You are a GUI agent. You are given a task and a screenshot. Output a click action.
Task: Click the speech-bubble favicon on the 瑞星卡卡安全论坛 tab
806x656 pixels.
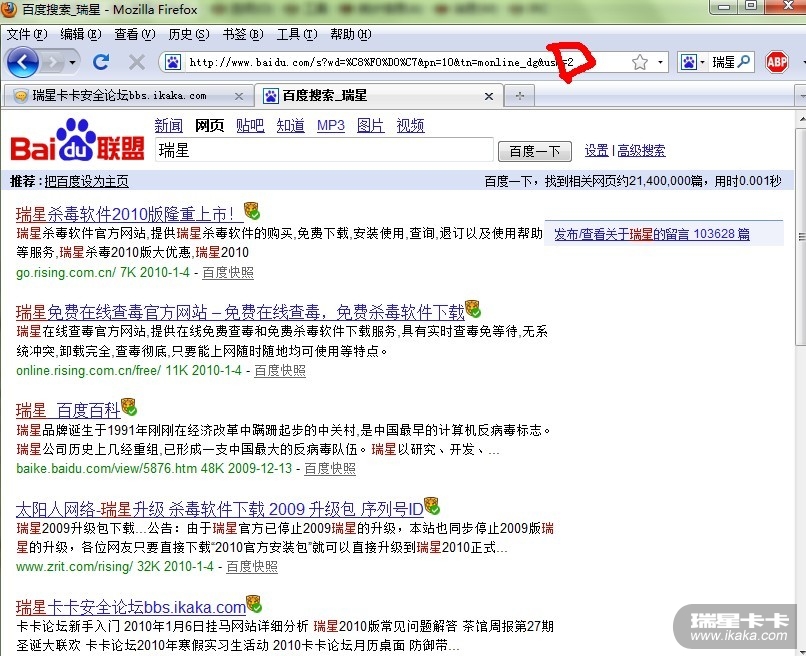[x=21, y=96]
